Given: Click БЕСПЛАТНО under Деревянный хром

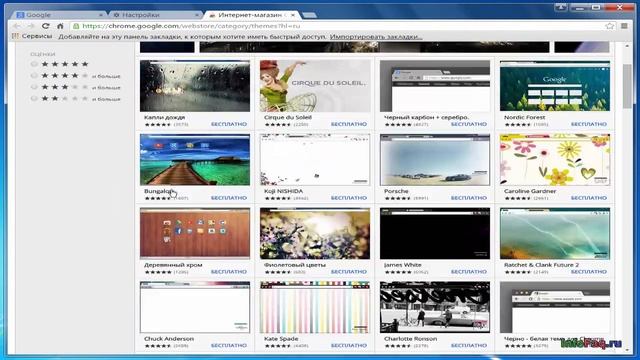Looking at the screenshot, I should [x=229, y=272].
